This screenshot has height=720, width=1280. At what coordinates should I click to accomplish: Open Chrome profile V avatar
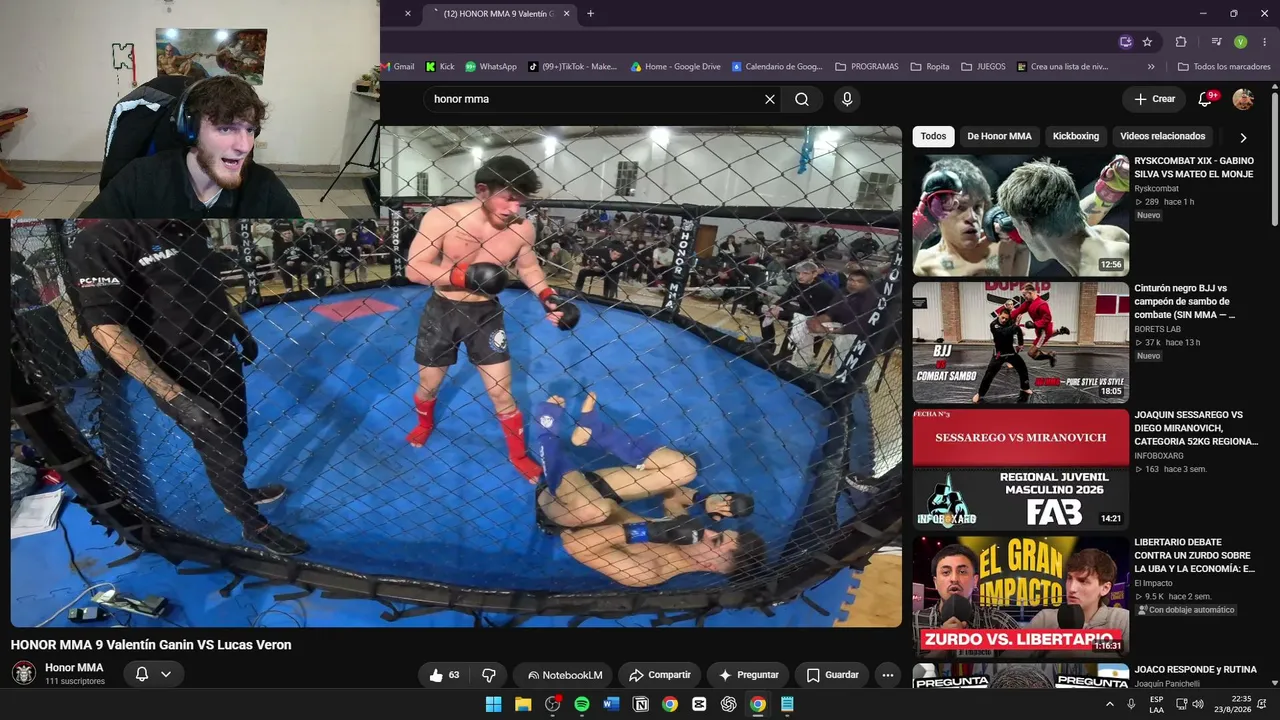pos(1240,42)
